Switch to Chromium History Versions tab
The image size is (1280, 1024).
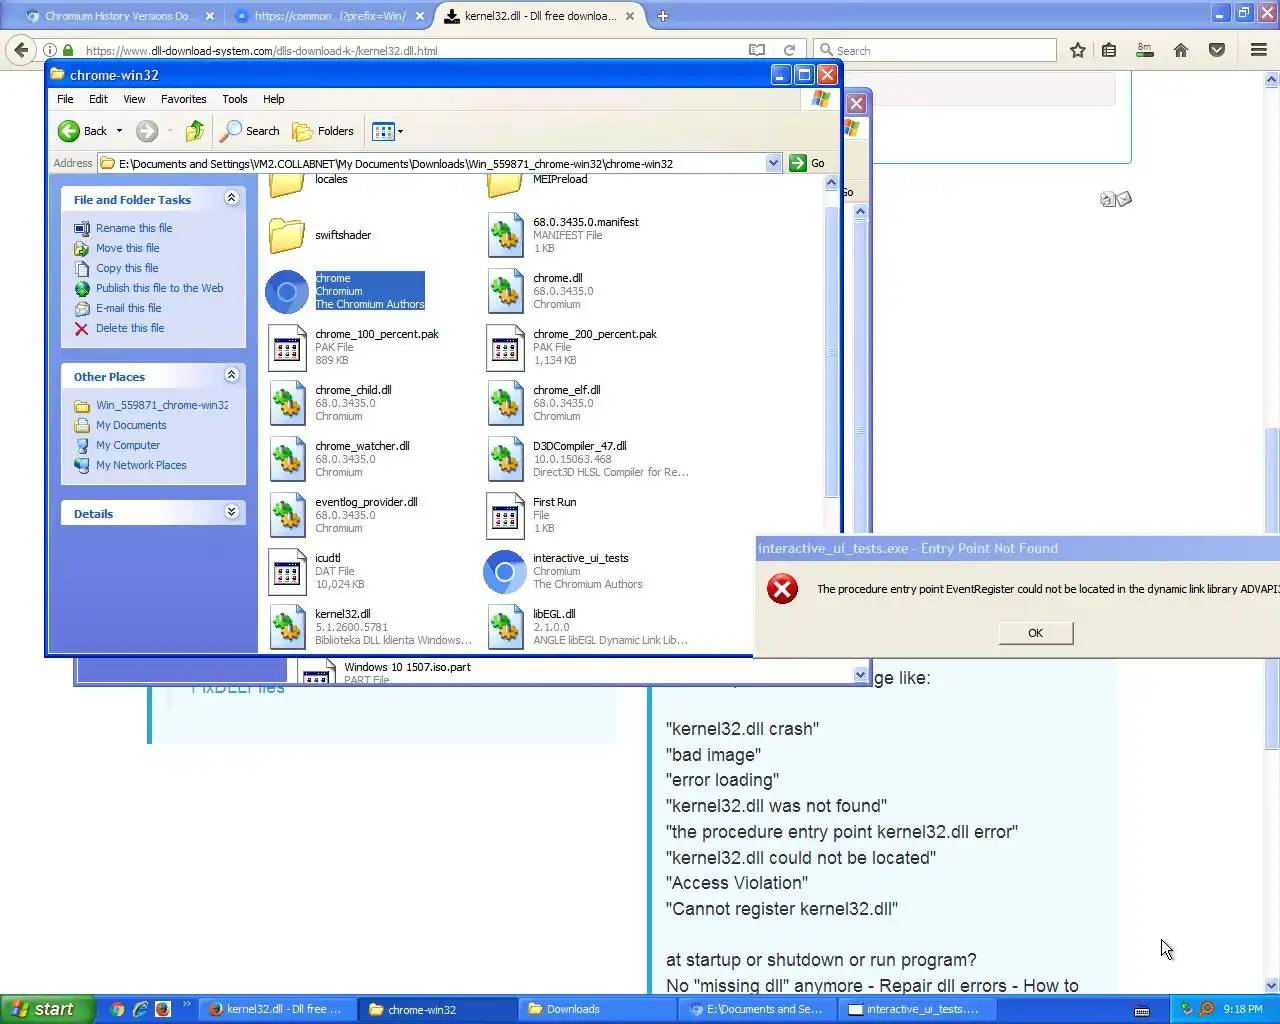click(x=120, y=16)
